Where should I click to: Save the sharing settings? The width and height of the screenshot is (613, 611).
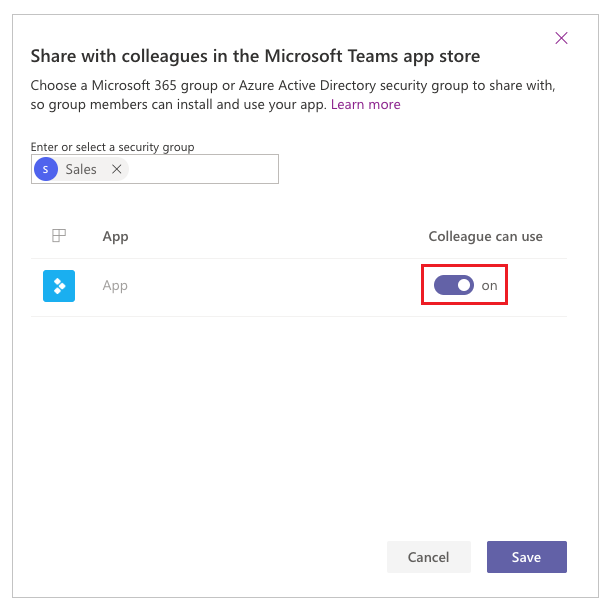[527, 557]
